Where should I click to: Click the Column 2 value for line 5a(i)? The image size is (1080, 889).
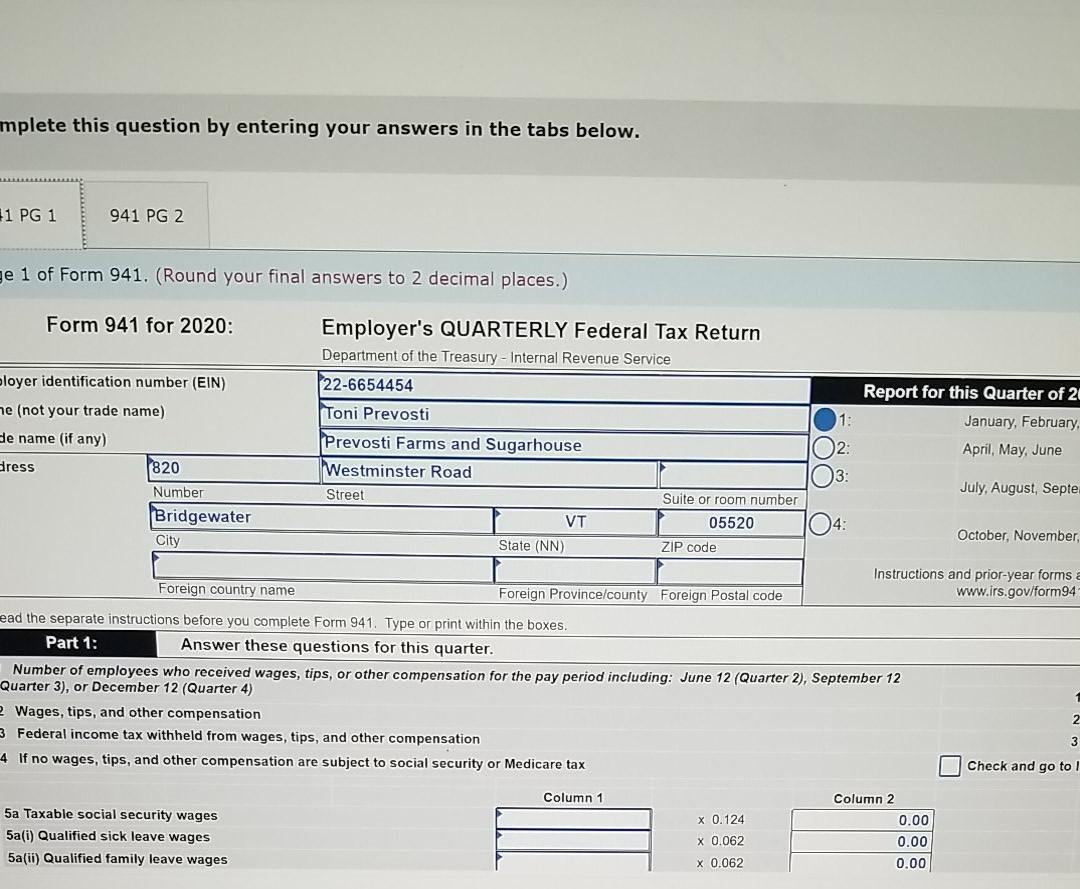862,841
